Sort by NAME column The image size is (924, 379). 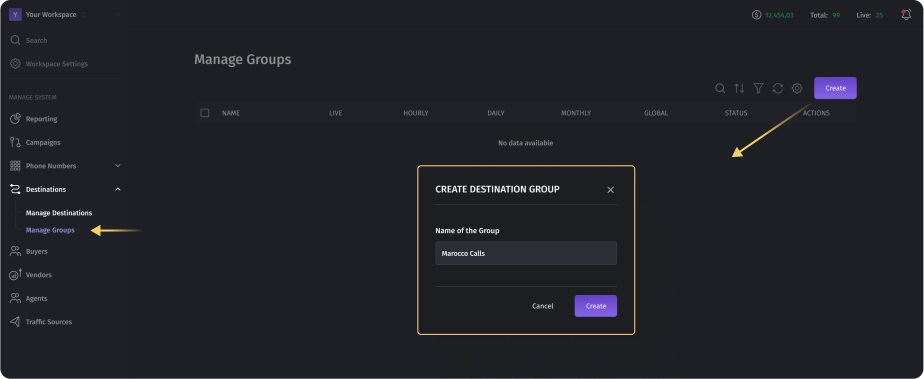pos(230,113)
